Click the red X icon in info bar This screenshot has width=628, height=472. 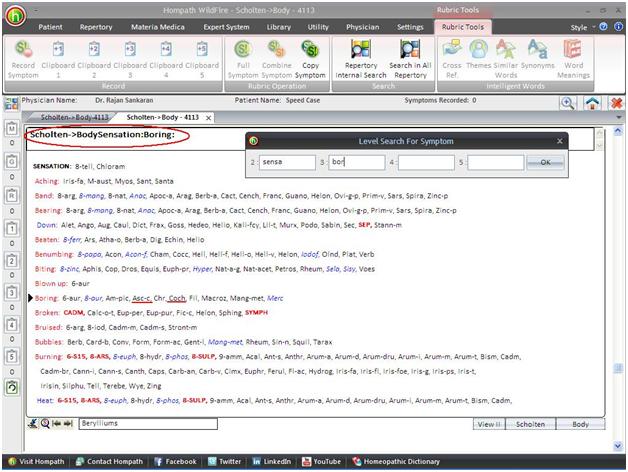click(617, 103)
